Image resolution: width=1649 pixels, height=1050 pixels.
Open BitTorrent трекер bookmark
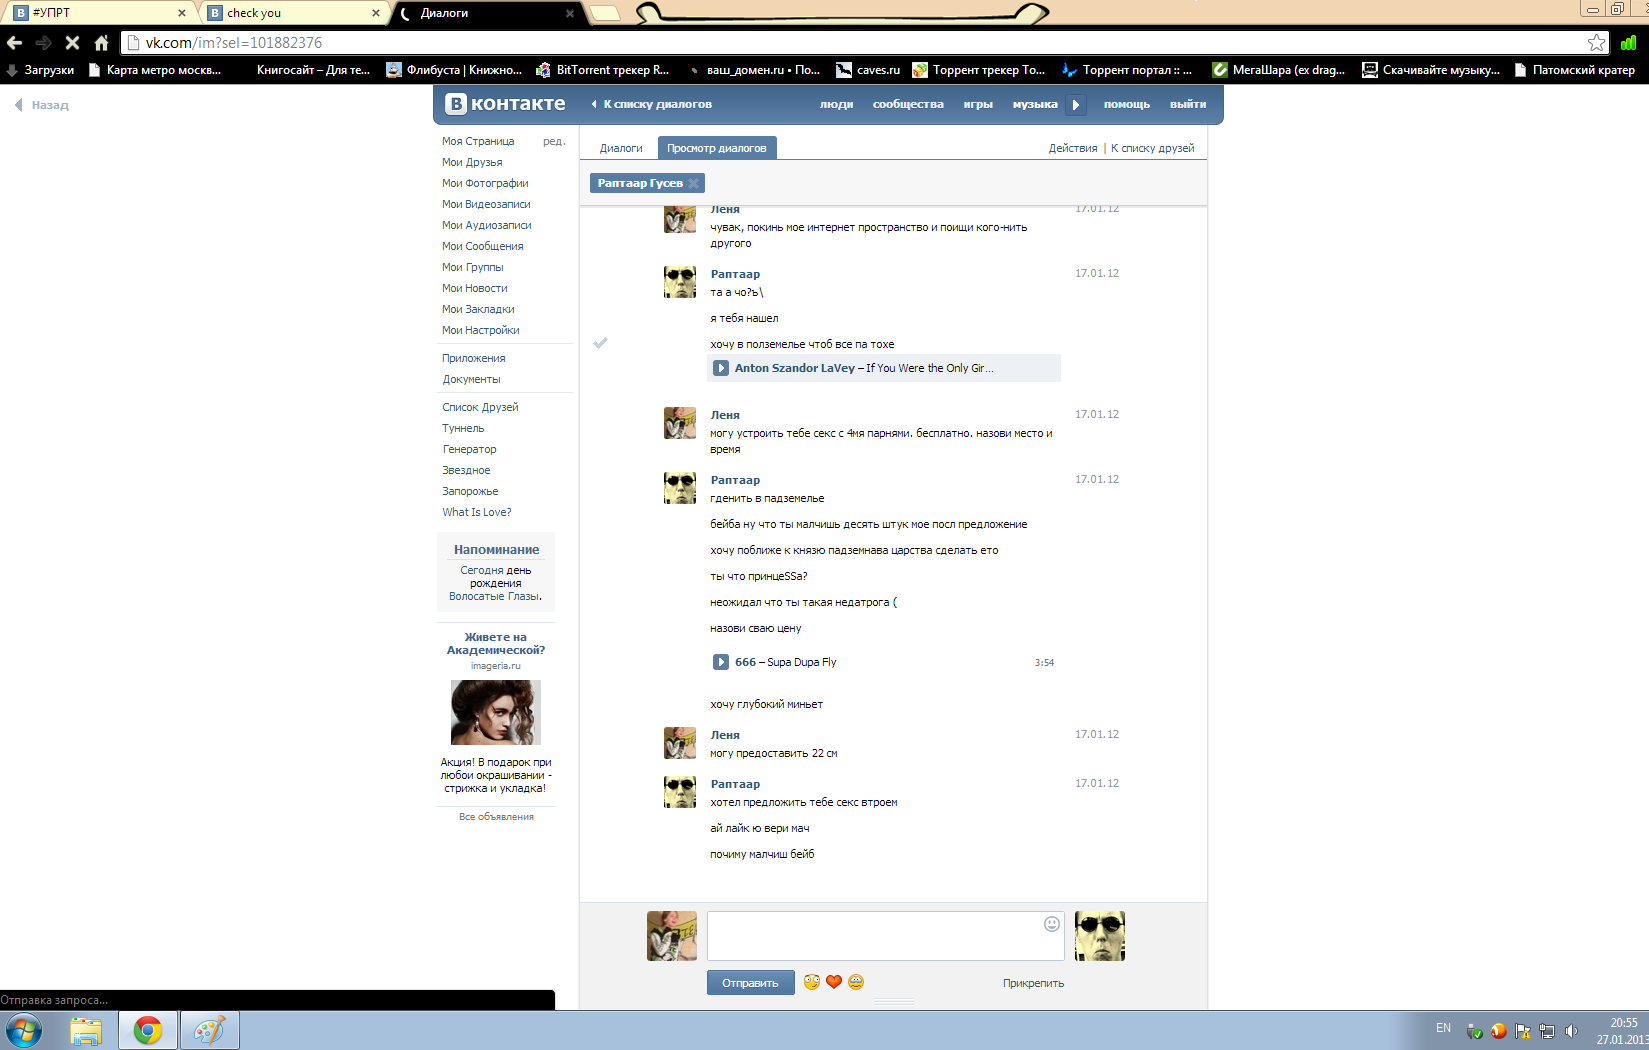click(602, 70)
